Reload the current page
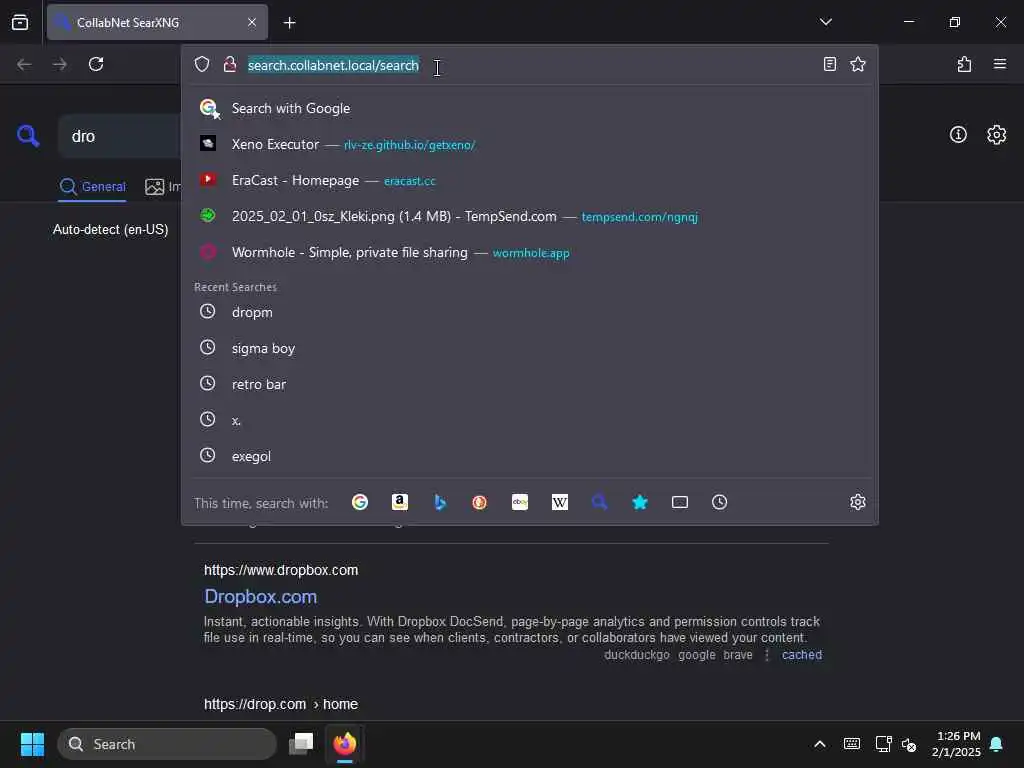Screen dimensions: 1024x768 [96, 64]
